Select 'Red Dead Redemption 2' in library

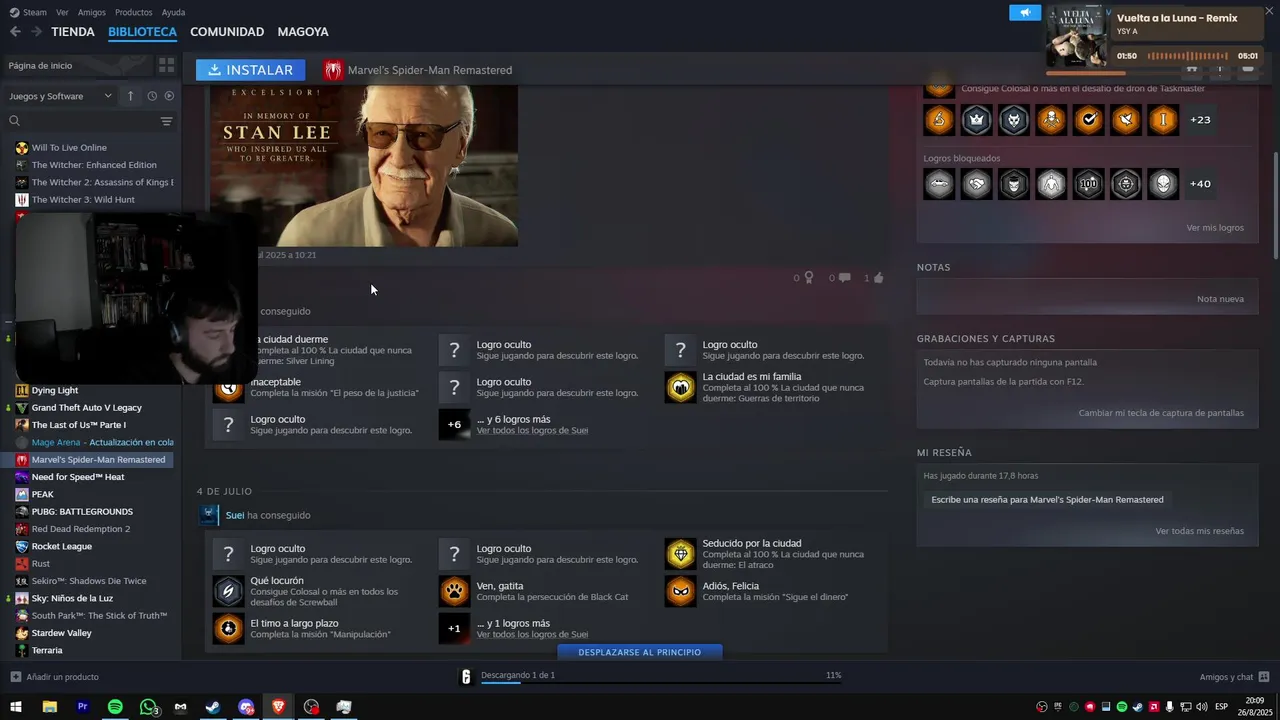pos(81,529)
